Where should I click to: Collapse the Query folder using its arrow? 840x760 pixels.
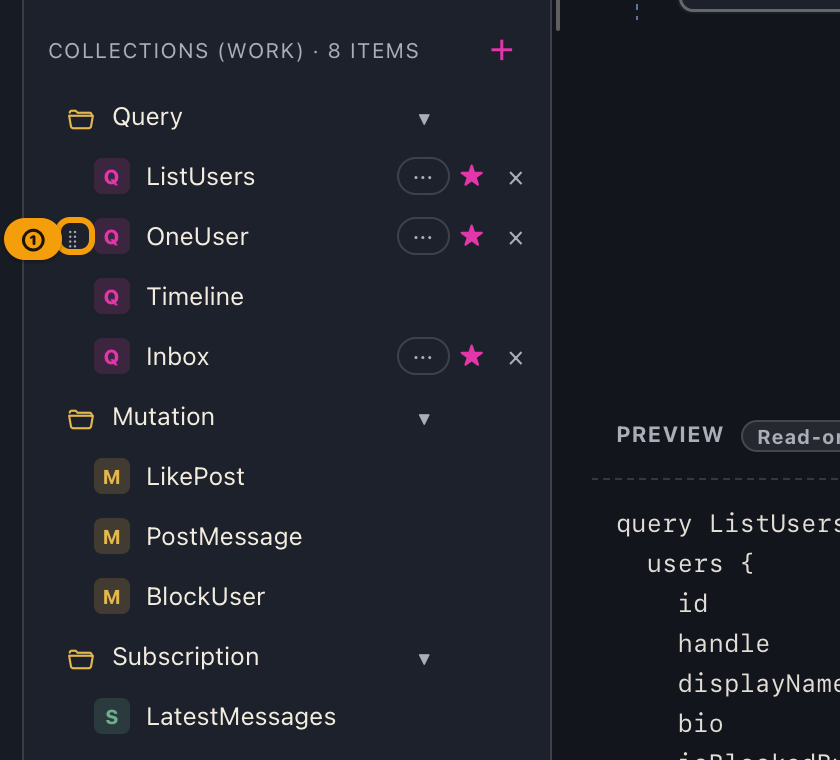[424, 119]
